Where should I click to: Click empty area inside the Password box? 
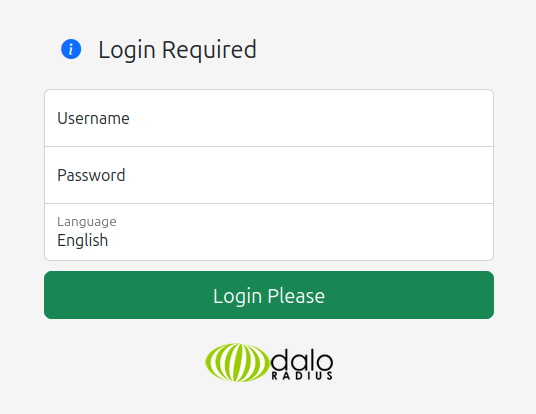coord(308,175)
